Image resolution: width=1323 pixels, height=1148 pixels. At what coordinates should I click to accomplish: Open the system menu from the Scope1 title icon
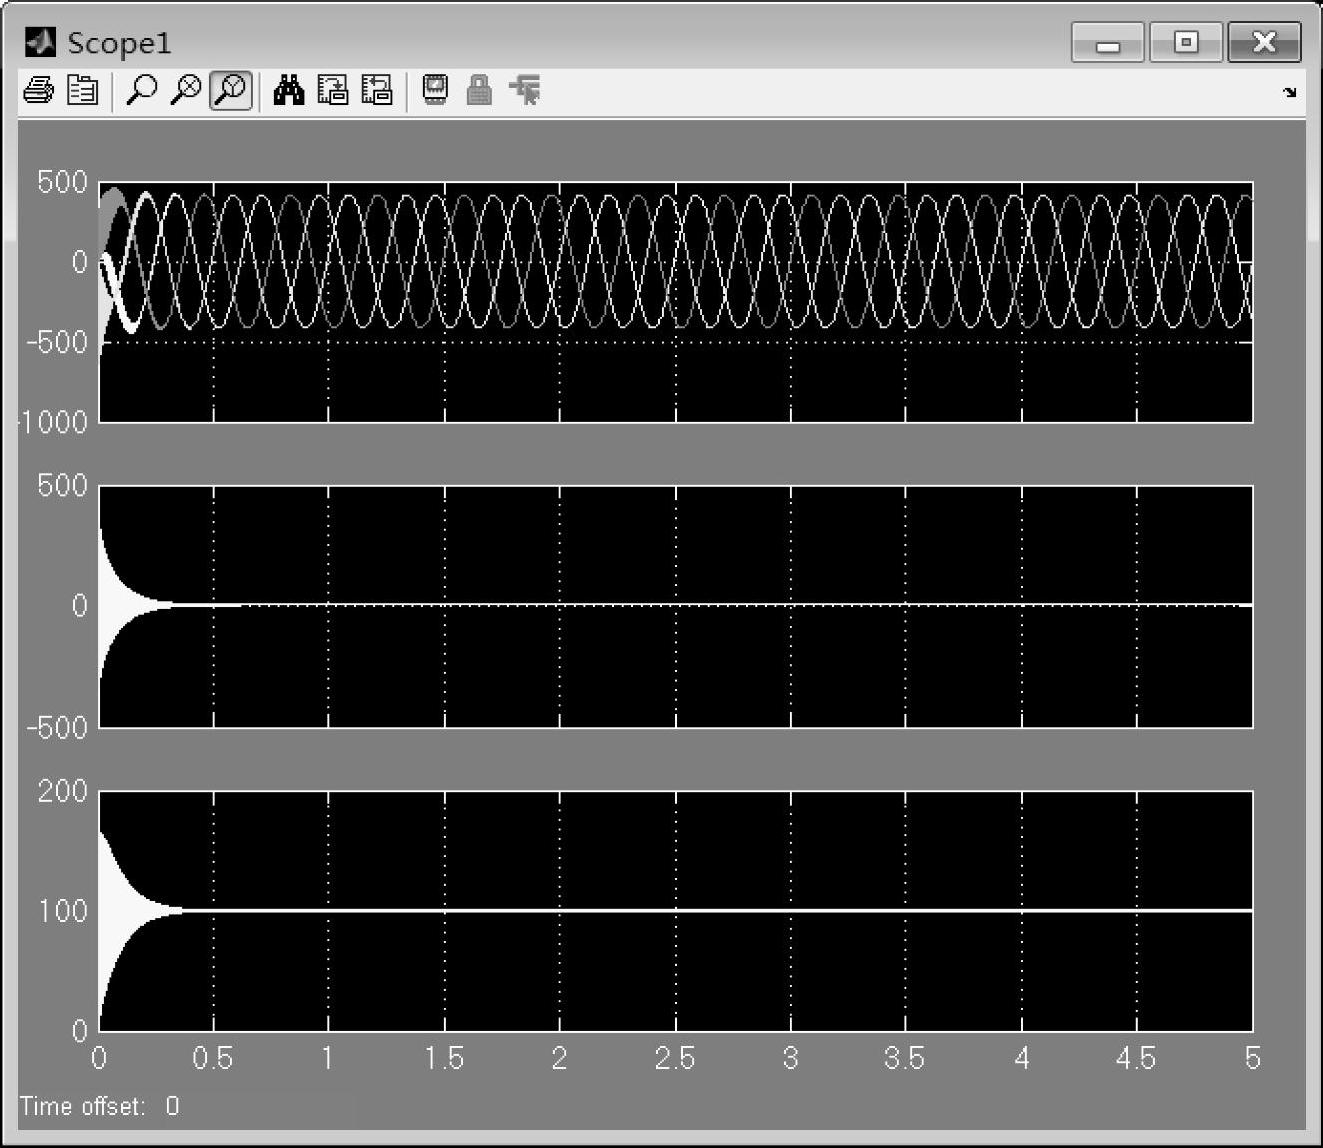pos(40,42)
